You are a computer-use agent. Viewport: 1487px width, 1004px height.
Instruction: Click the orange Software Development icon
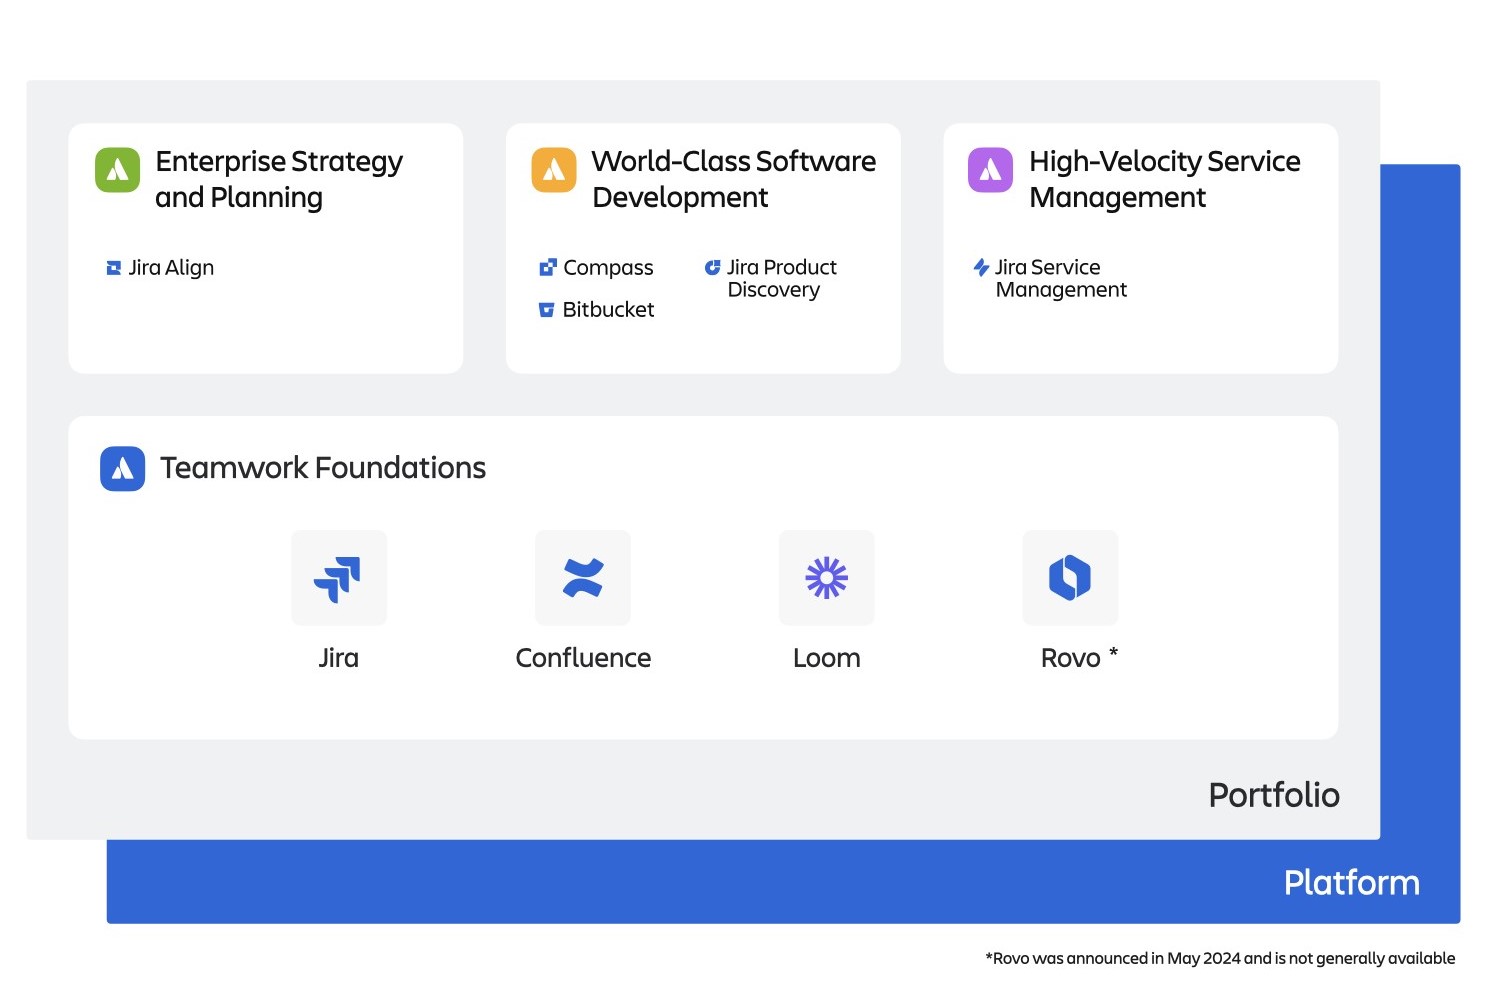[x=554, y=170]
